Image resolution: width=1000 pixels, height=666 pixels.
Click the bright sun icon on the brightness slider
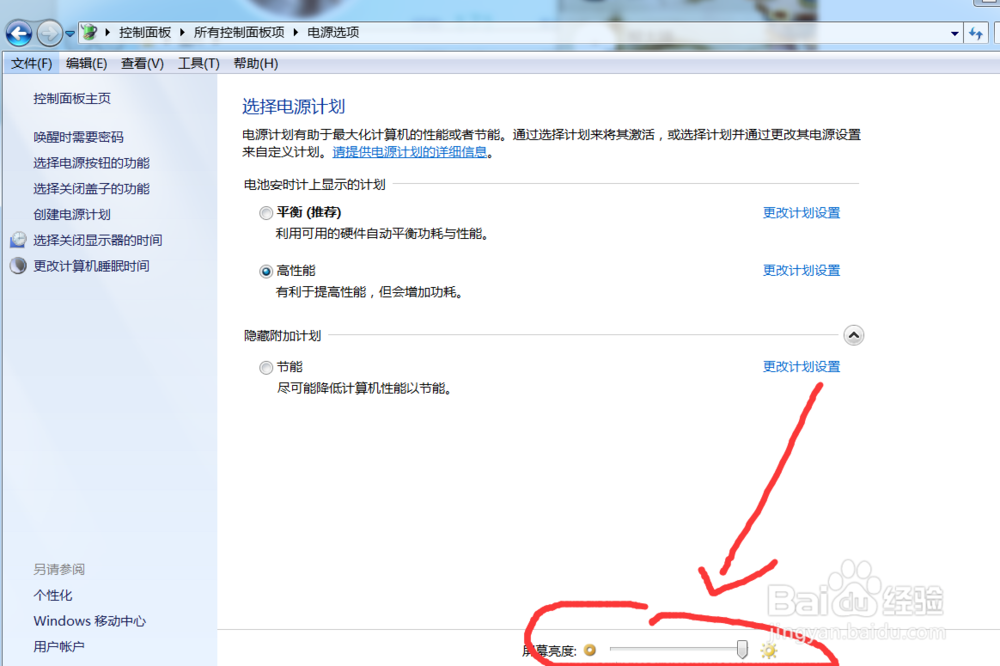click(x=768, y=650)
